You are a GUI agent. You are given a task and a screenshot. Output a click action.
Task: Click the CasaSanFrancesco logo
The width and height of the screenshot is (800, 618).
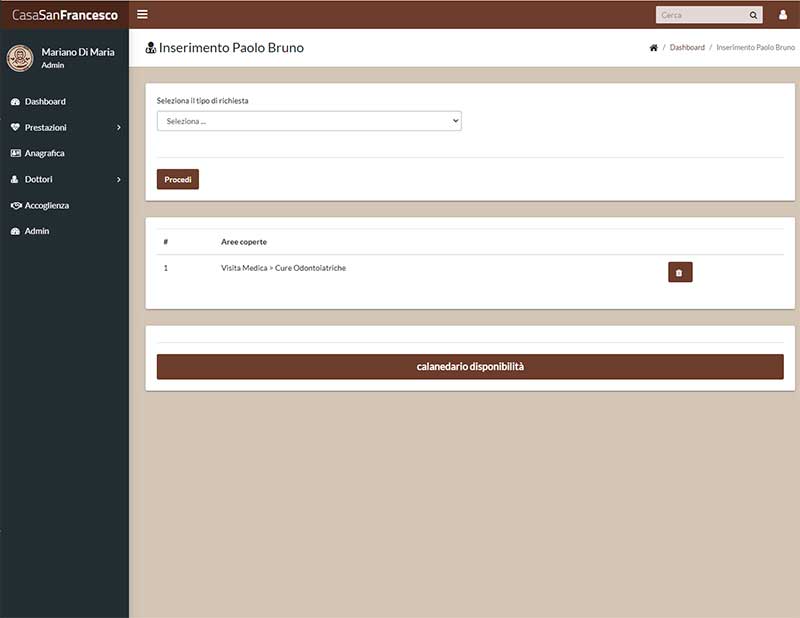(x=65, y=15)
